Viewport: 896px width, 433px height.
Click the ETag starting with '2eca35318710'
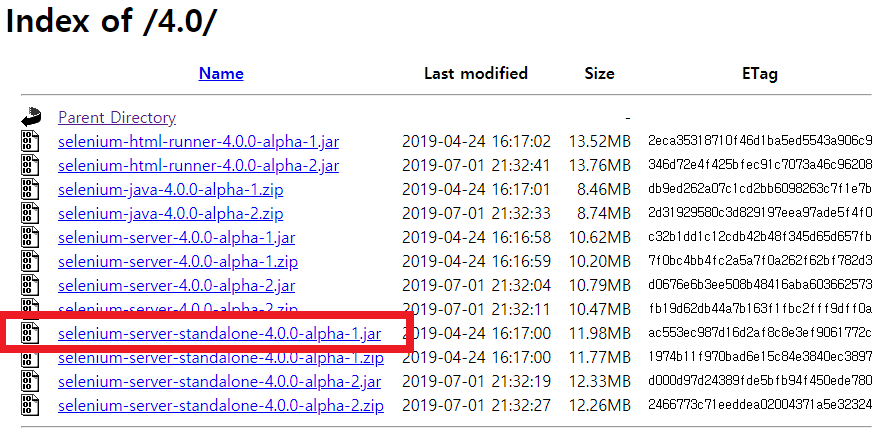tap(760, 141)
